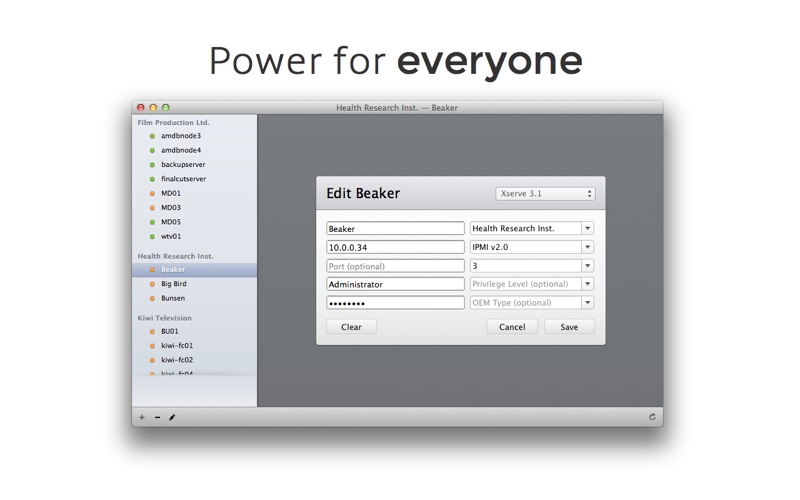800x500 pixels.
Task: Expand the Health Research Inst. group combo box
Action: pos(587,228)
